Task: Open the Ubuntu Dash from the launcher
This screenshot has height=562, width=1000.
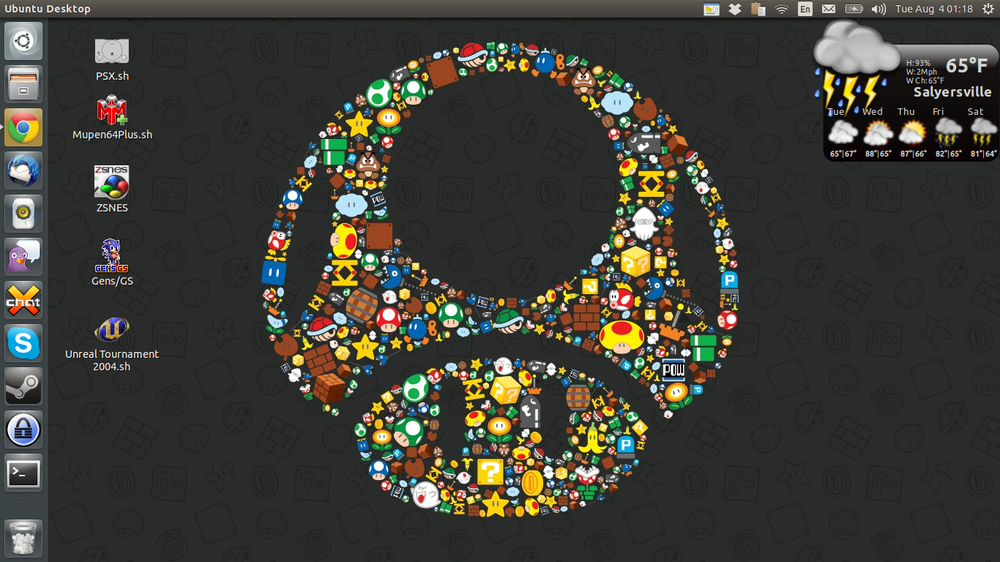Action: pyautogui.click(x=24, y=41)
